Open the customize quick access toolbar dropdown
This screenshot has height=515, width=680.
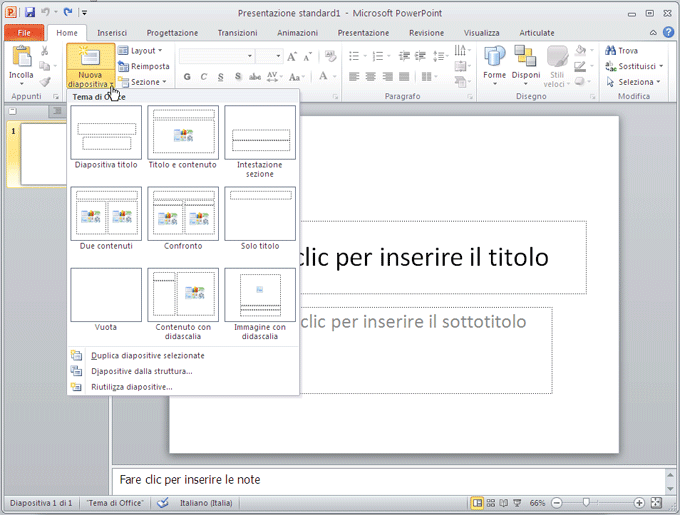(84, 13)
